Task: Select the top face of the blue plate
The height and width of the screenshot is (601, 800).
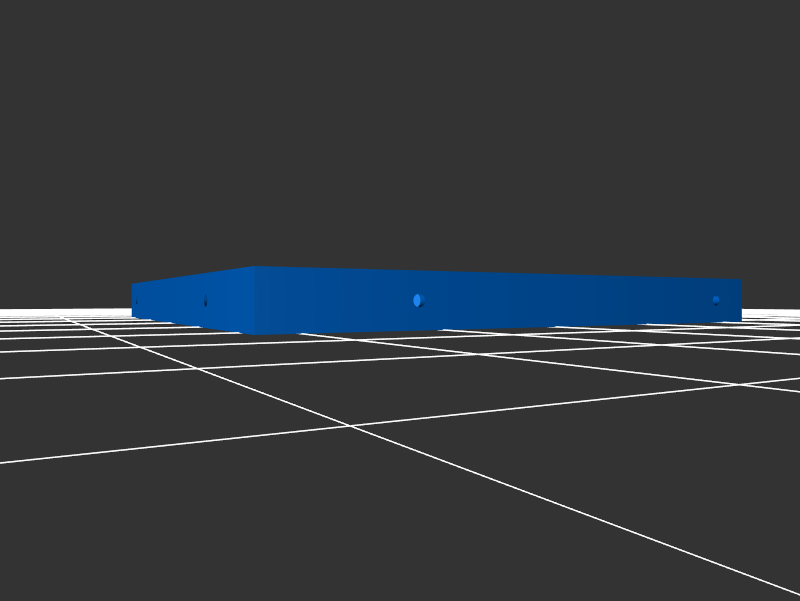Action: [450, 272]
